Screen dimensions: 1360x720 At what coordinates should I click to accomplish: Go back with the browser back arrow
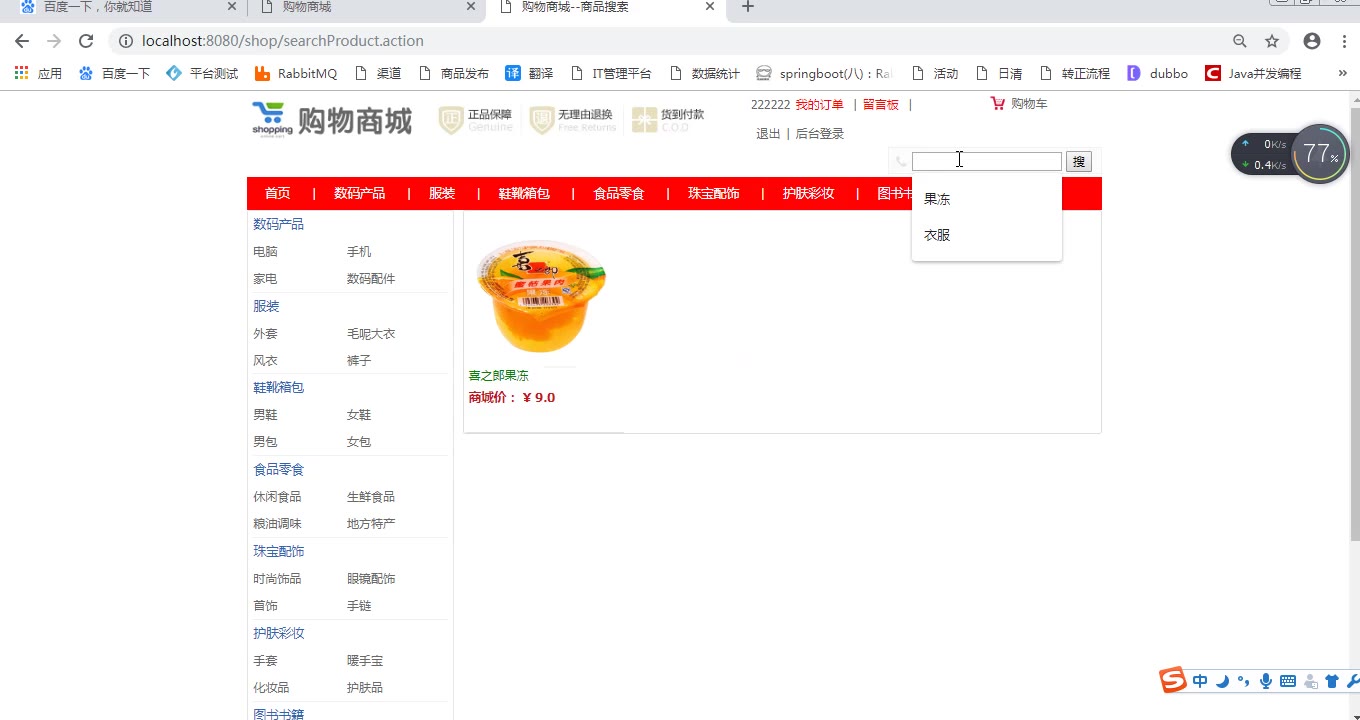pyautogui.click(x=22, y=41)
